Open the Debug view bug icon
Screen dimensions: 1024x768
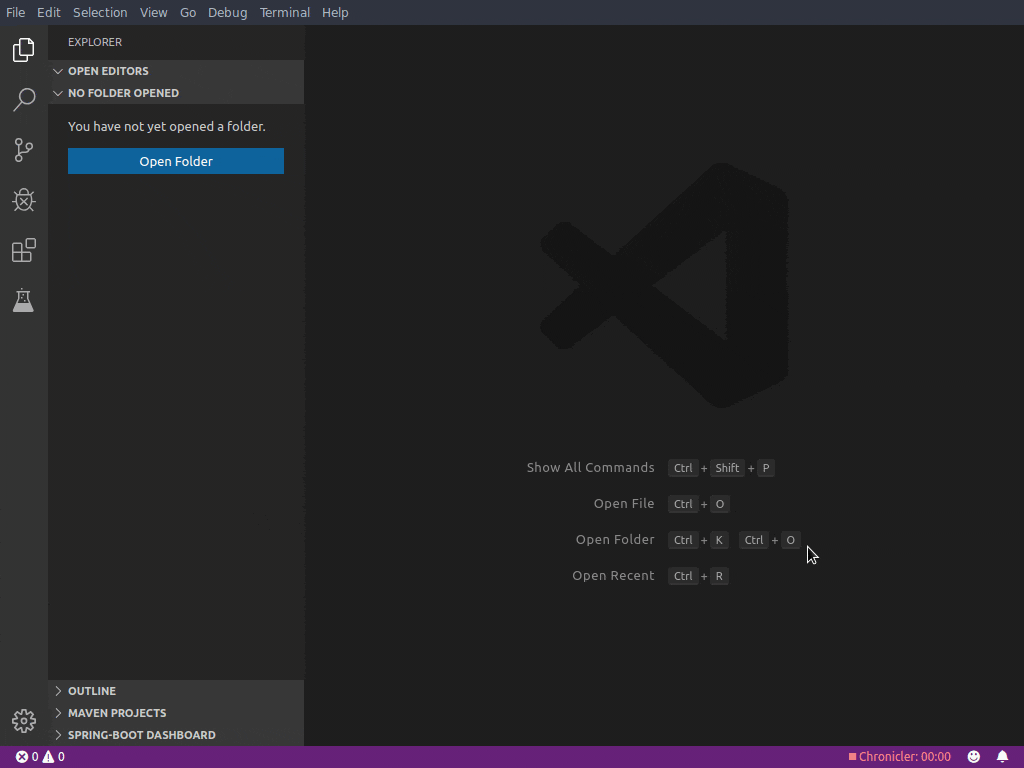24,200
